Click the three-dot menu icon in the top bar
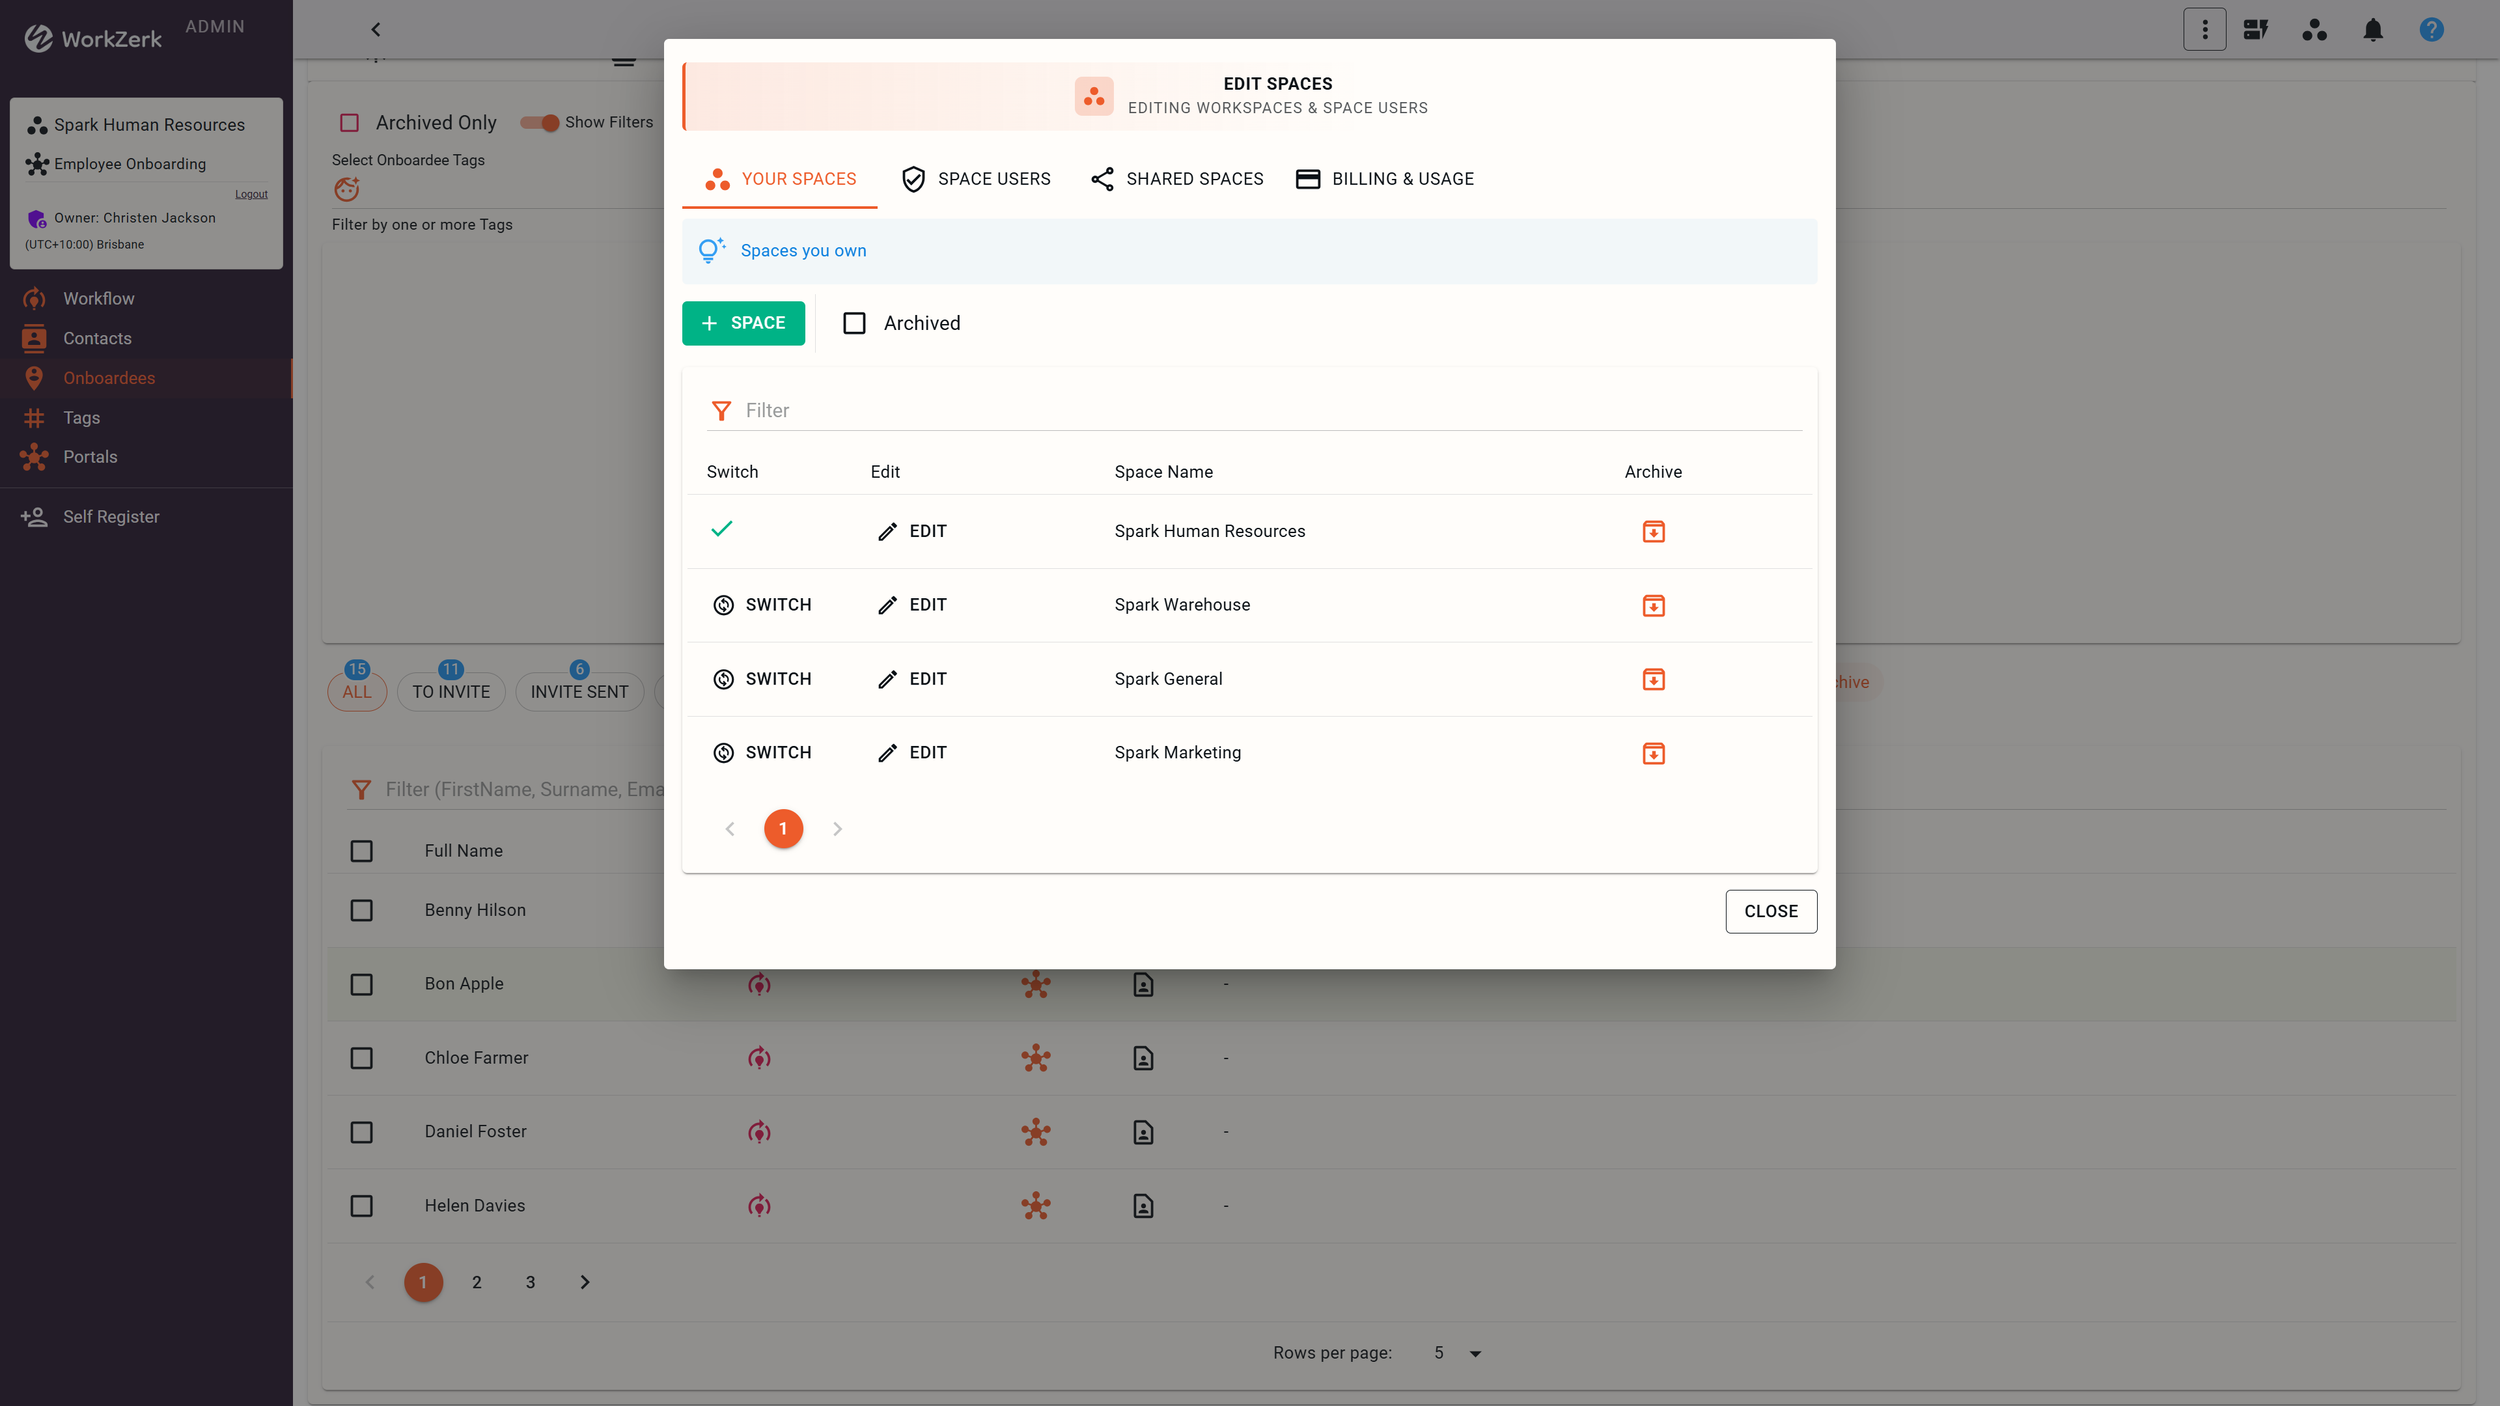Viewport: 2500px width, 1406px height. (2204, 30)
